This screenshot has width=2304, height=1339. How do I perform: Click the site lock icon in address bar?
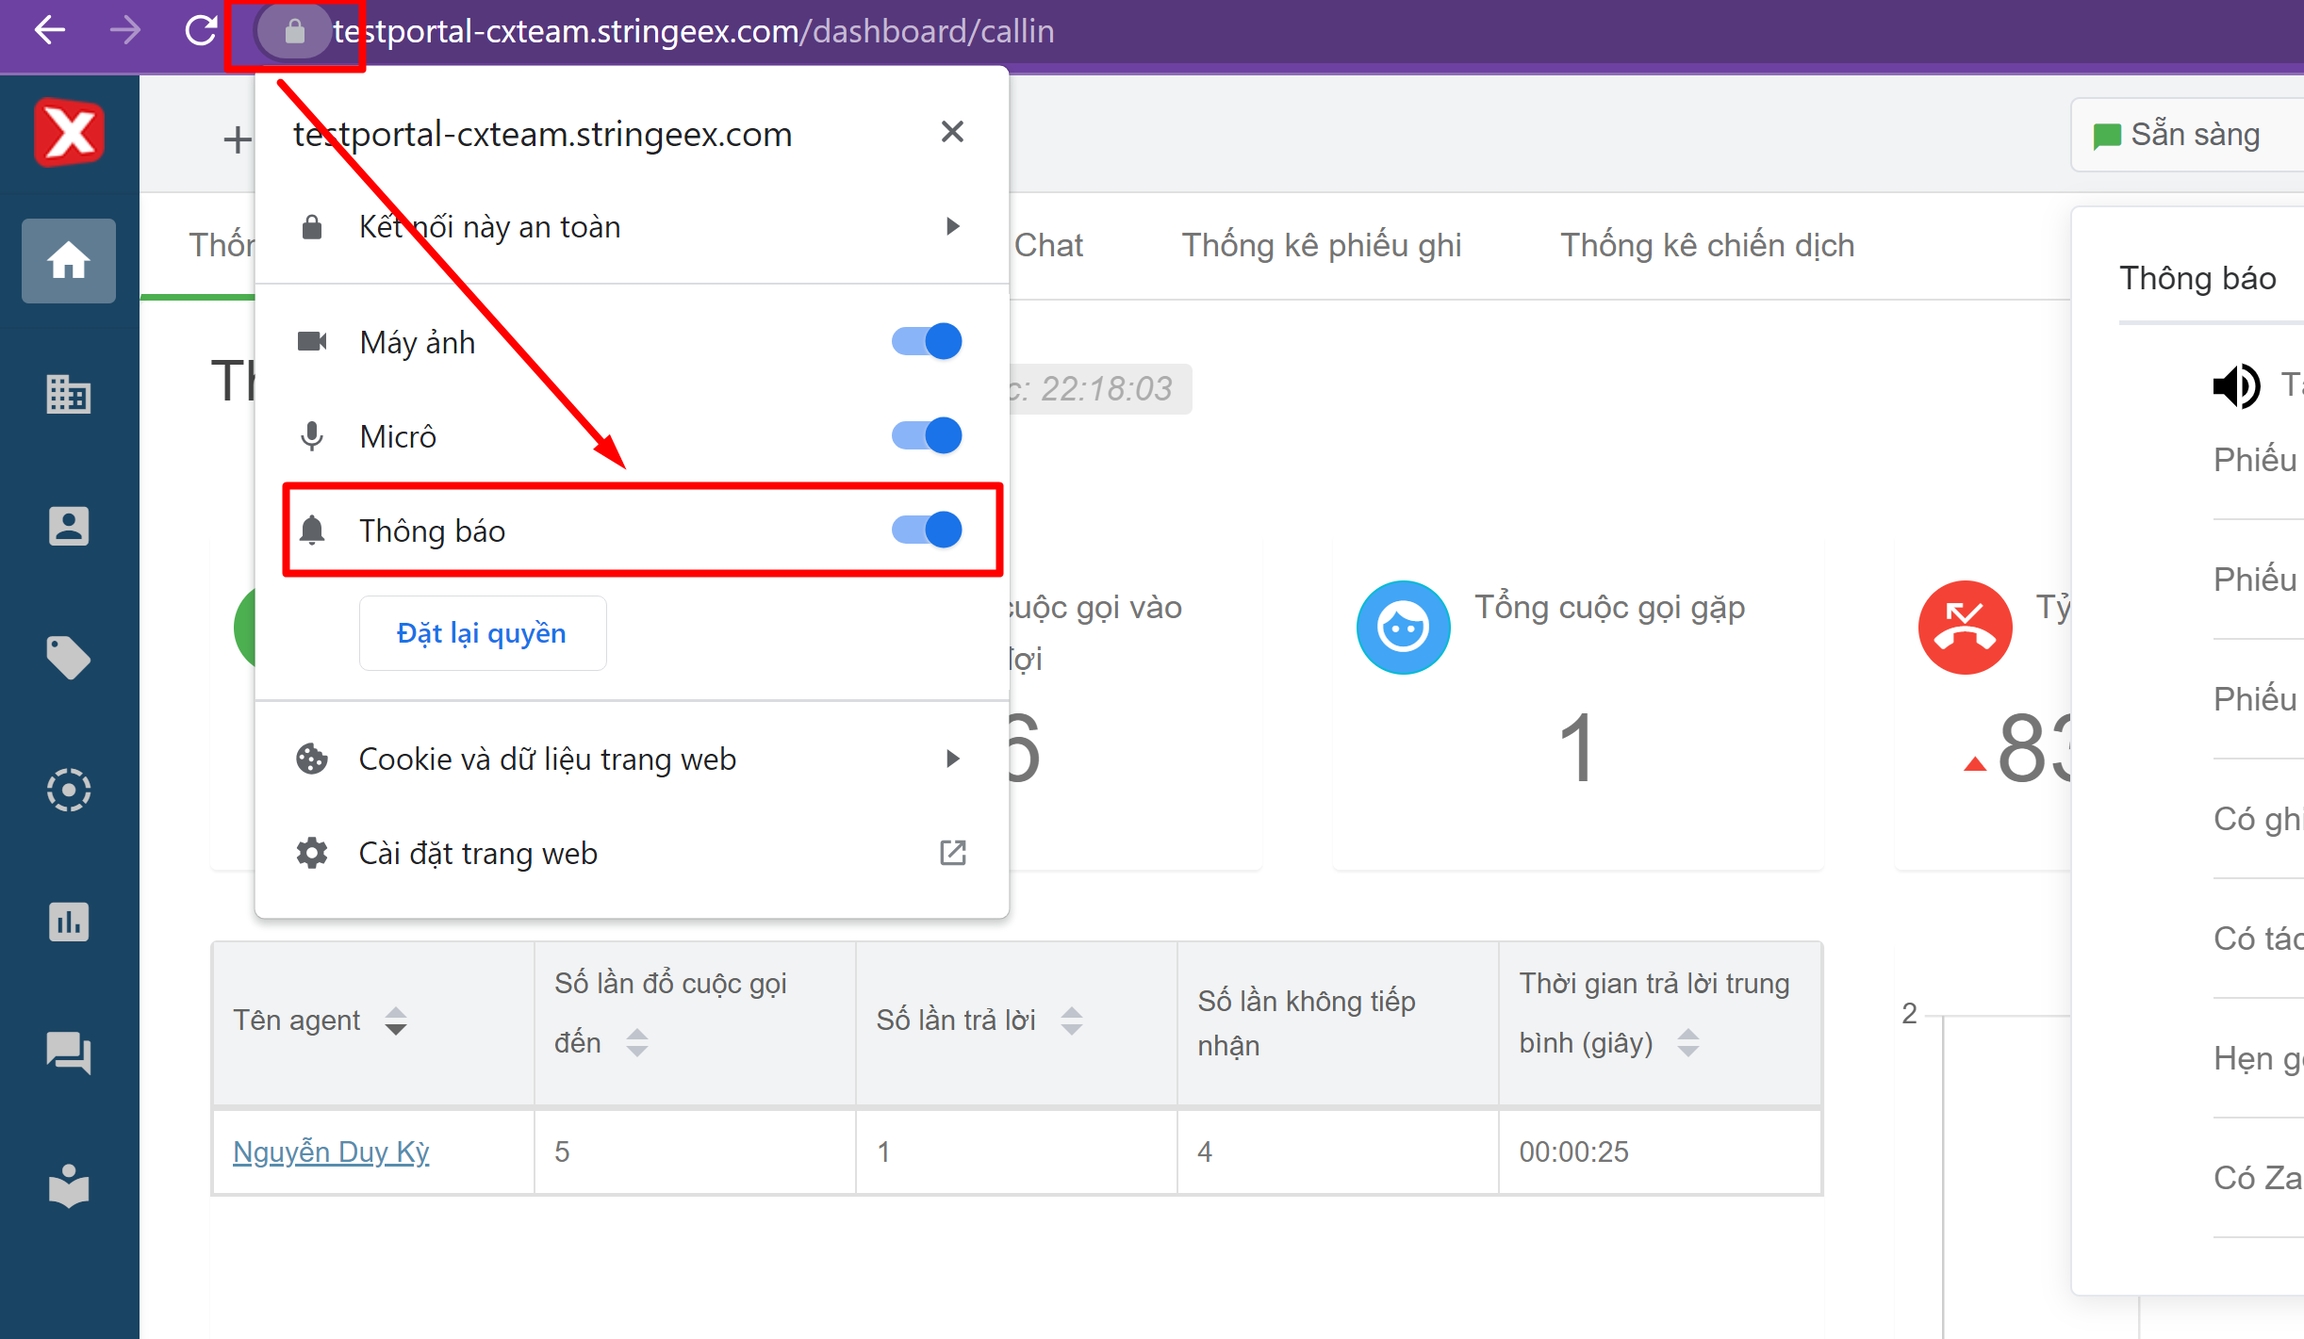[x=294, y=32]
